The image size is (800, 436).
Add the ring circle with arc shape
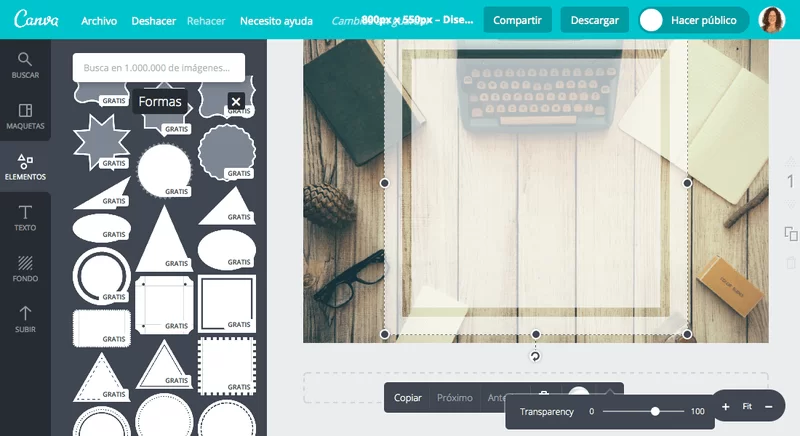(102, 276)
